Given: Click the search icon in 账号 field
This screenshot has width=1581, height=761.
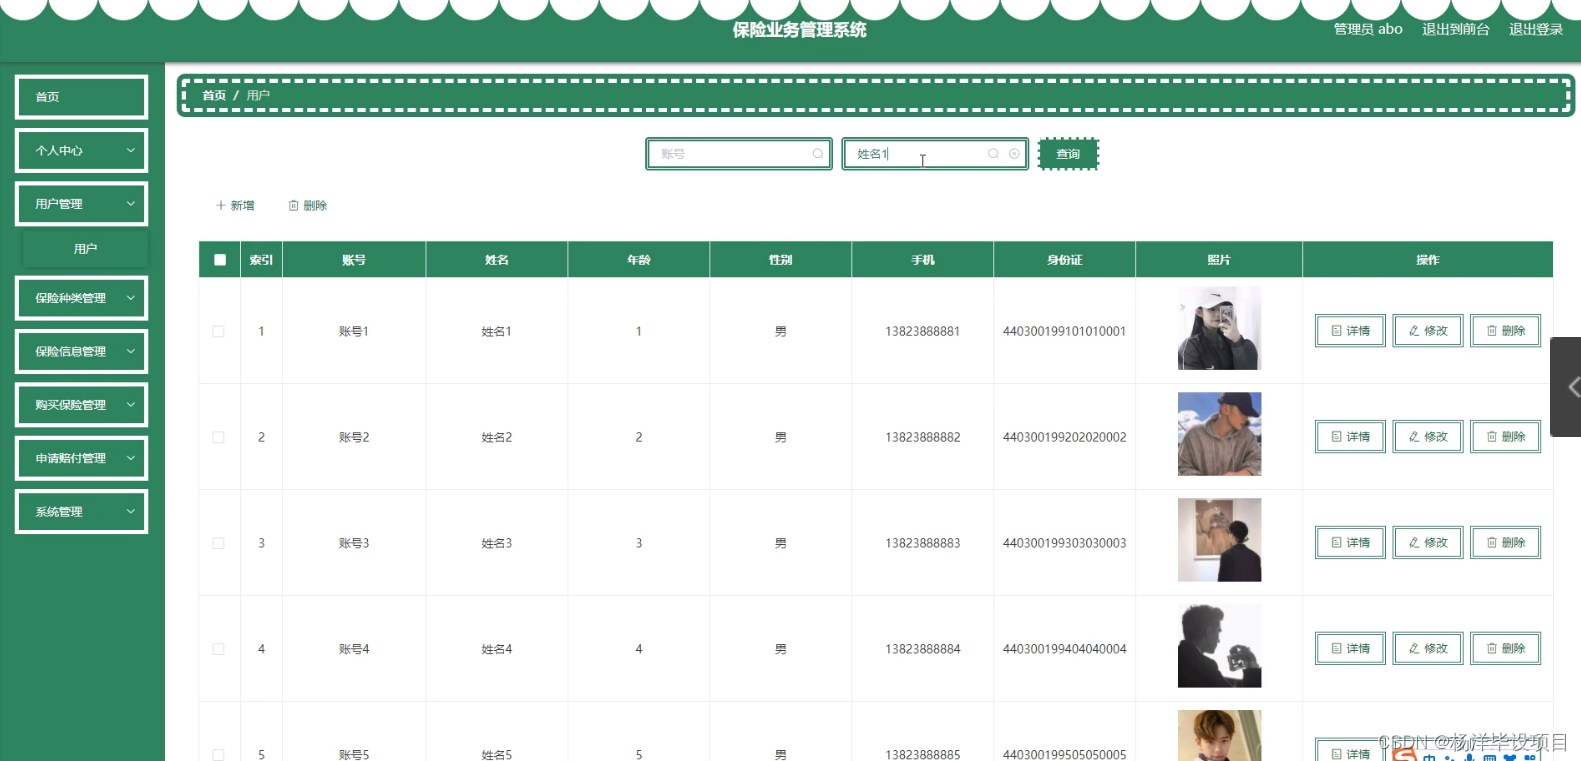Looking at the screenshot, I should point(818,154).
